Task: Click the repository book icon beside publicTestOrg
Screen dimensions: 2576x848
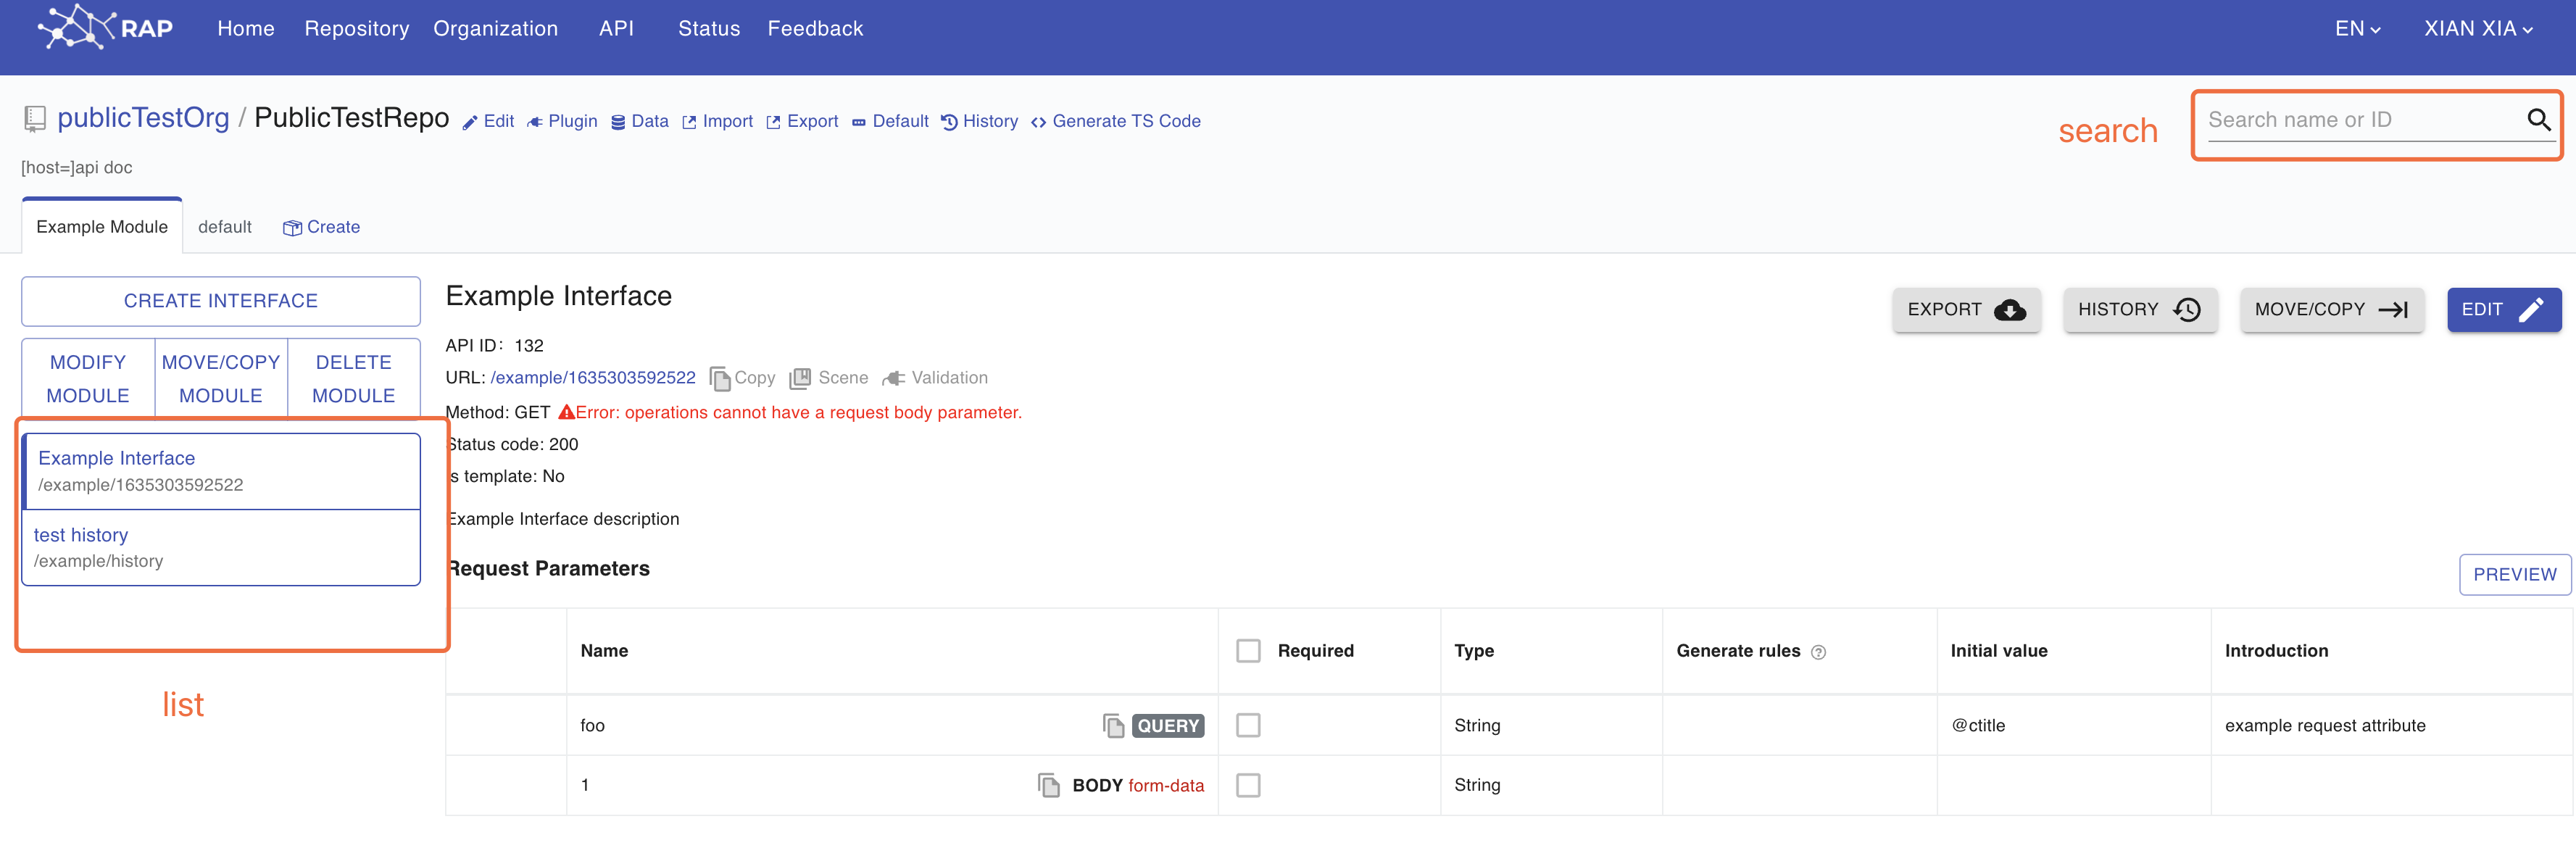Action: tap(35, 119)
